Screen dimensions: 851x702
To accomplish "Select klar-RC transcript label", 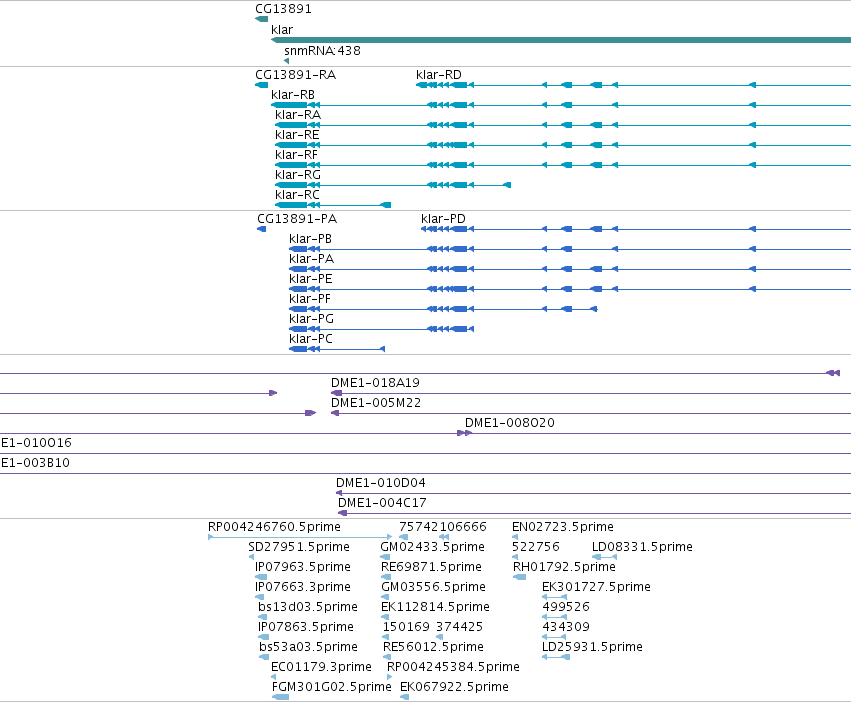I will point(297,195).
